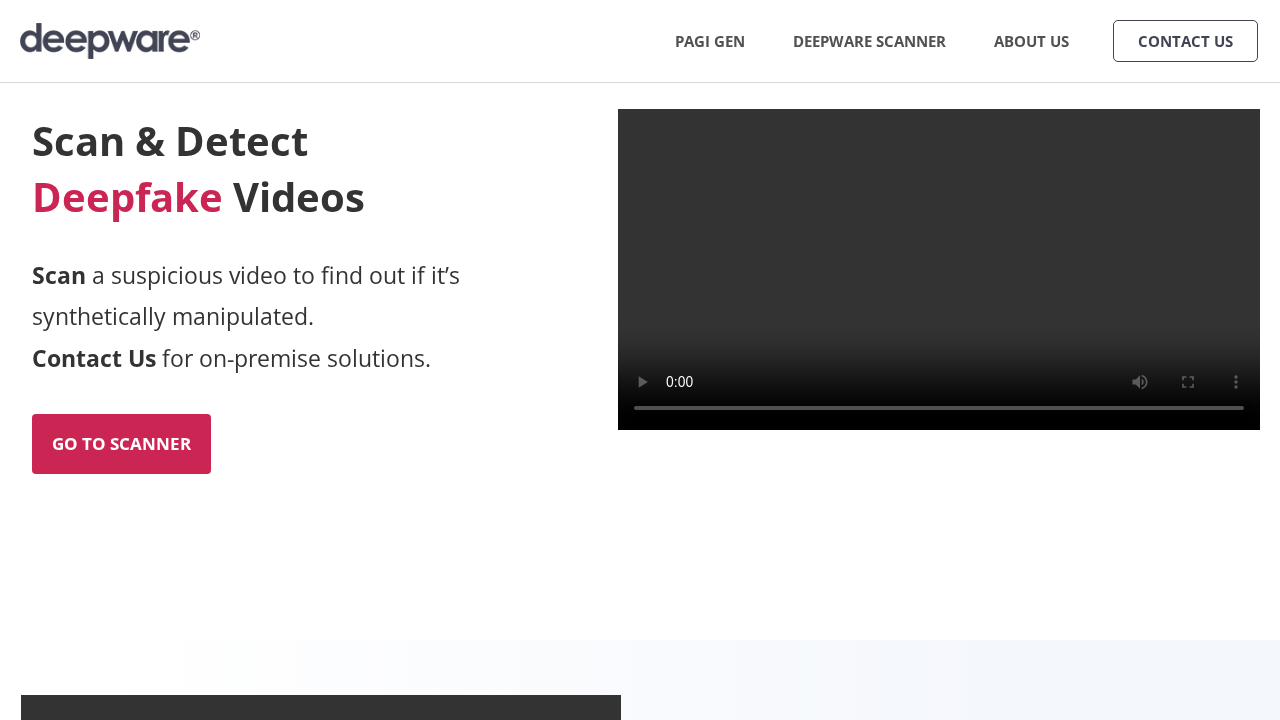Enter fullscreen on the video player

click(x=1188, y=382)
